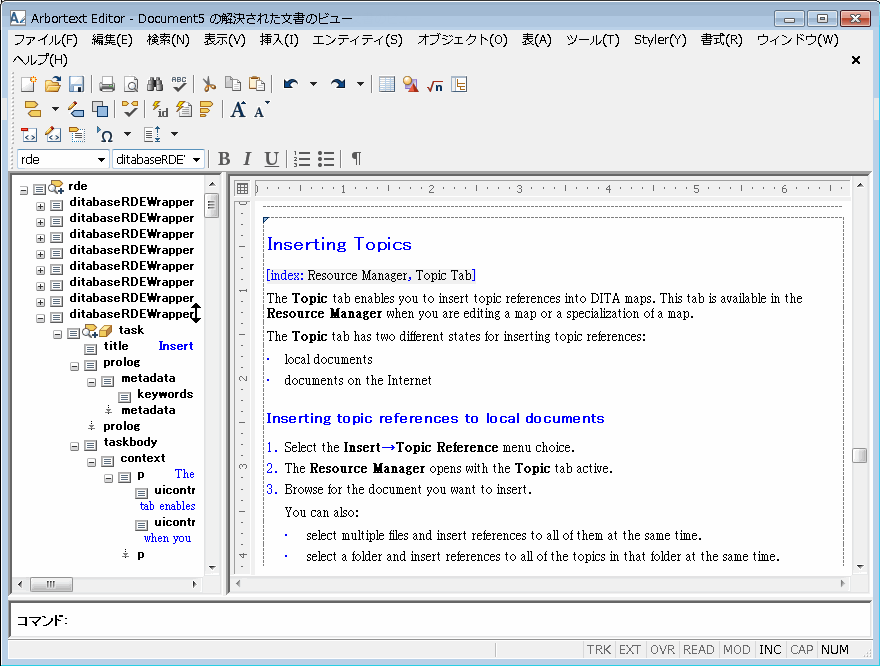Viewport: 880px width, 666px height.
Task: Collapse the root rde tree node
Action: [24, 190]
